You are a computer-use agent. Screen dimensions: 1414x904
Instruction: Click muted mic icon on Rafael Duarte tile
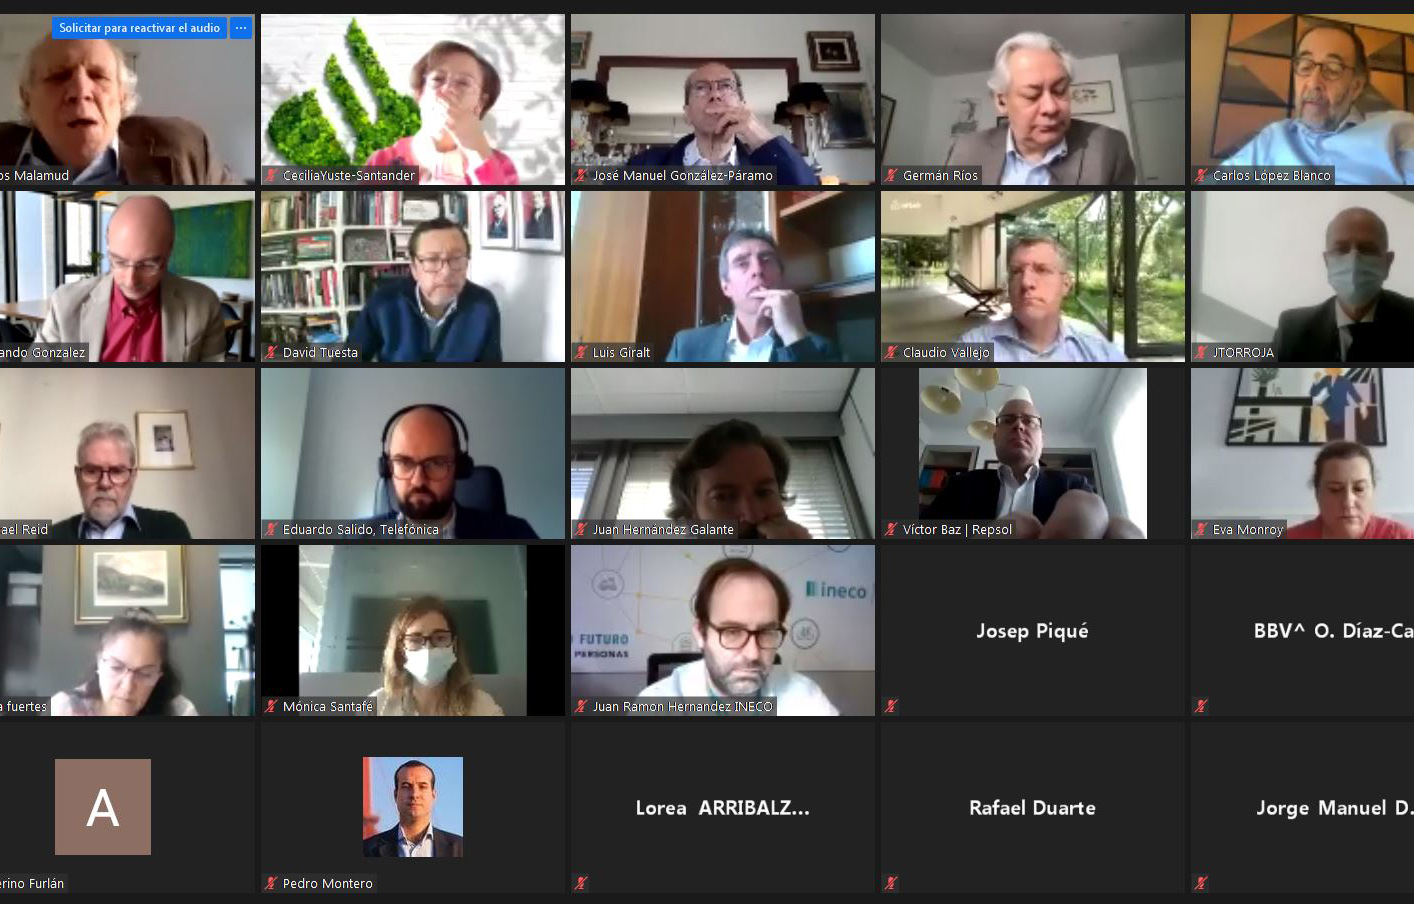(x=891, y=883)
